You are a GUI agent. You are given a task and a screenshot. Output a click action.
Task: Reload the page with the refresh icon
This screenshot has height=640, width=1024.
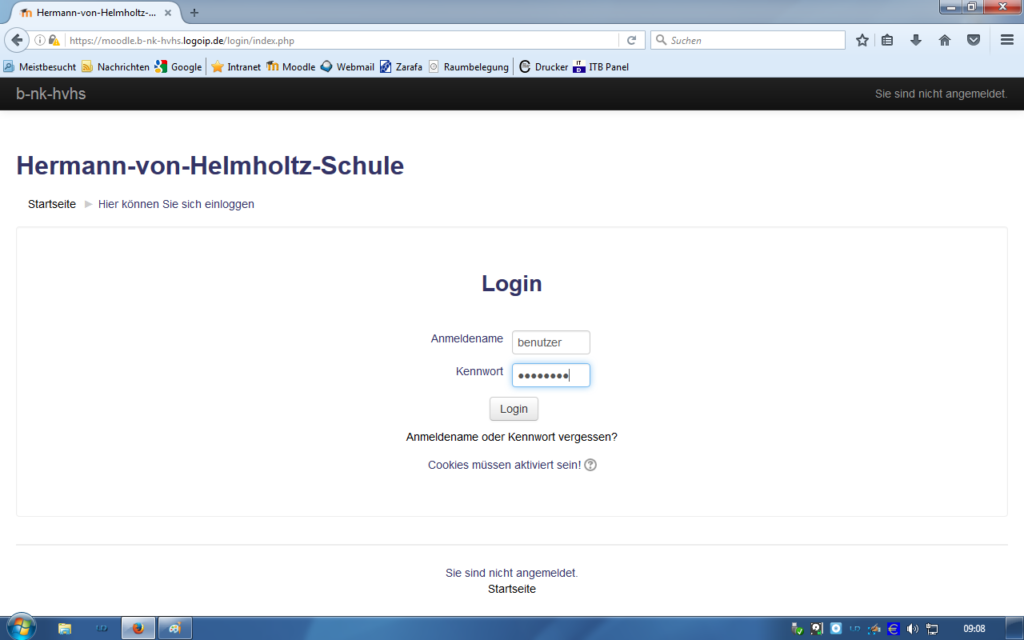(631, 40)
